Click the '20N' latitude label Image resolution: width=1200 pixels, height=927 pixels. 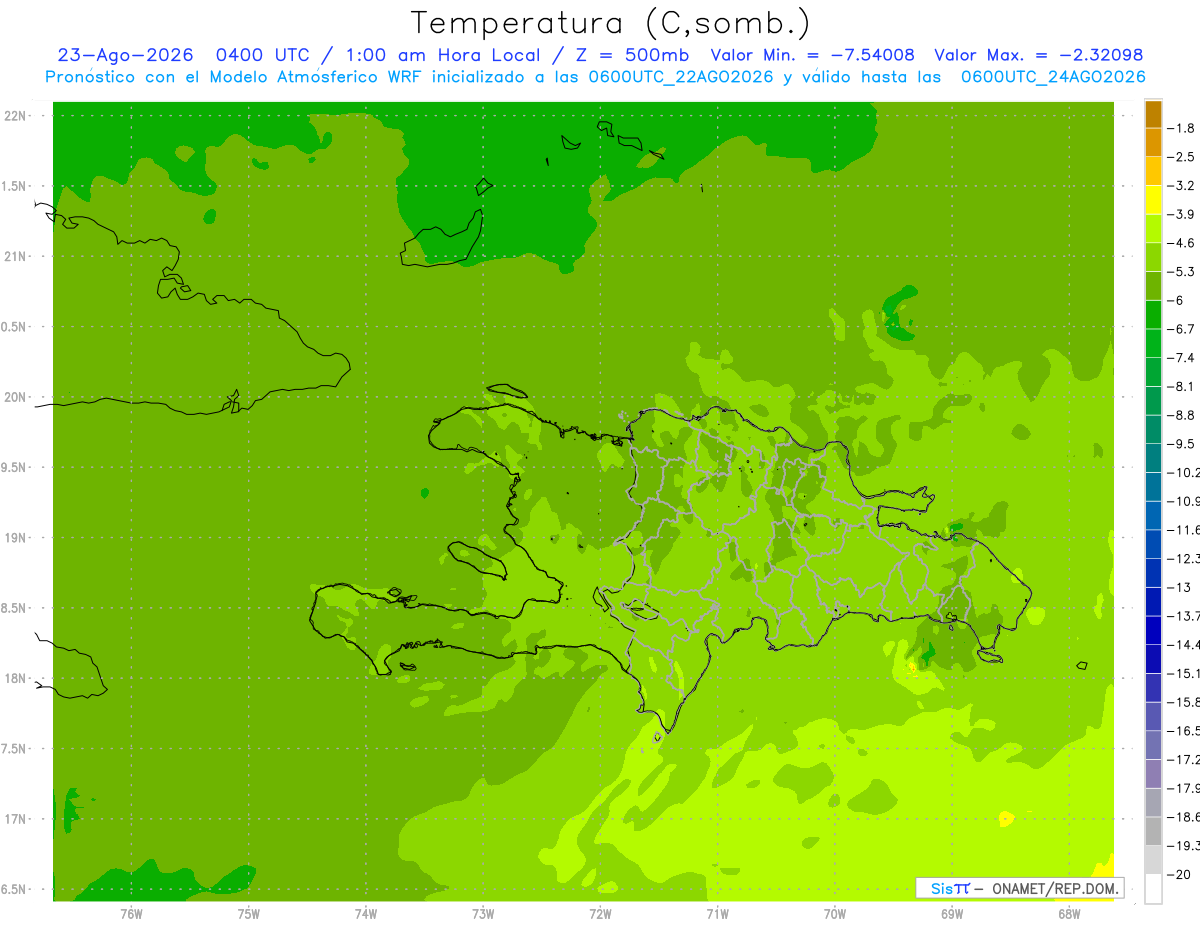click(x=15, y=398)
